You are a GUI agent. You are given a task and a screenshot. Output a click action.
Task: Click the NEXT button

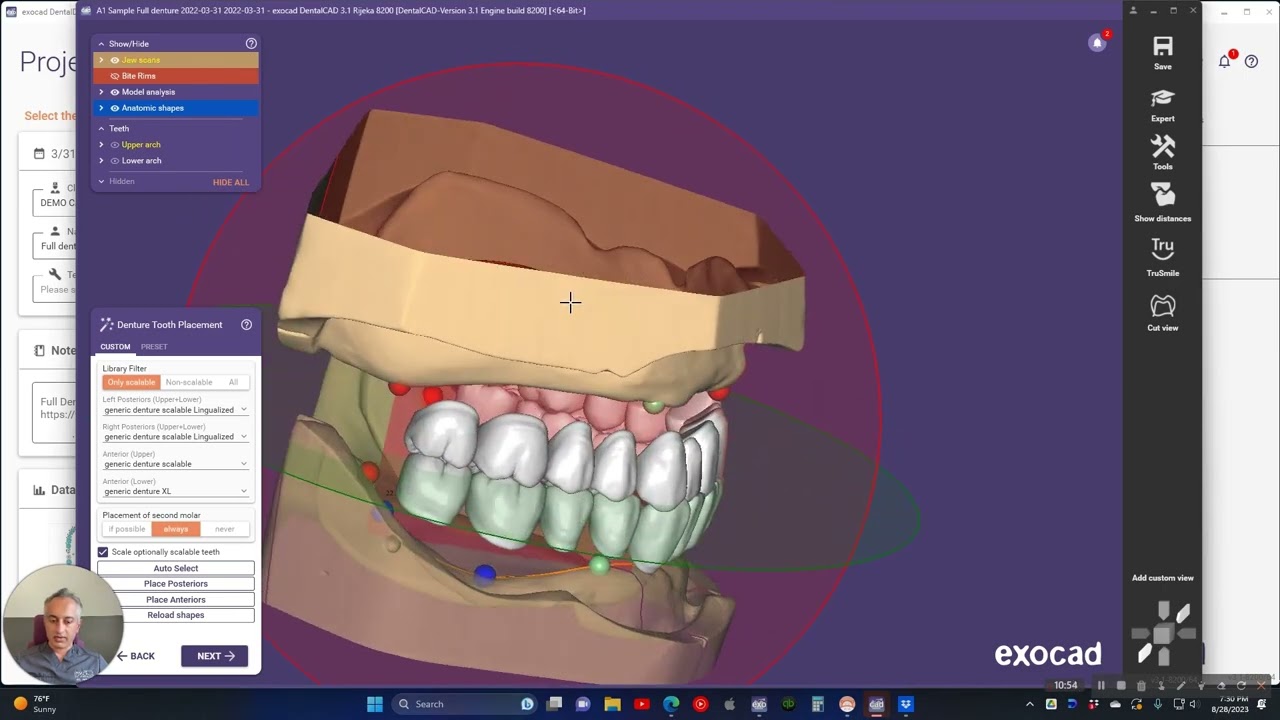tap(214, 656)
